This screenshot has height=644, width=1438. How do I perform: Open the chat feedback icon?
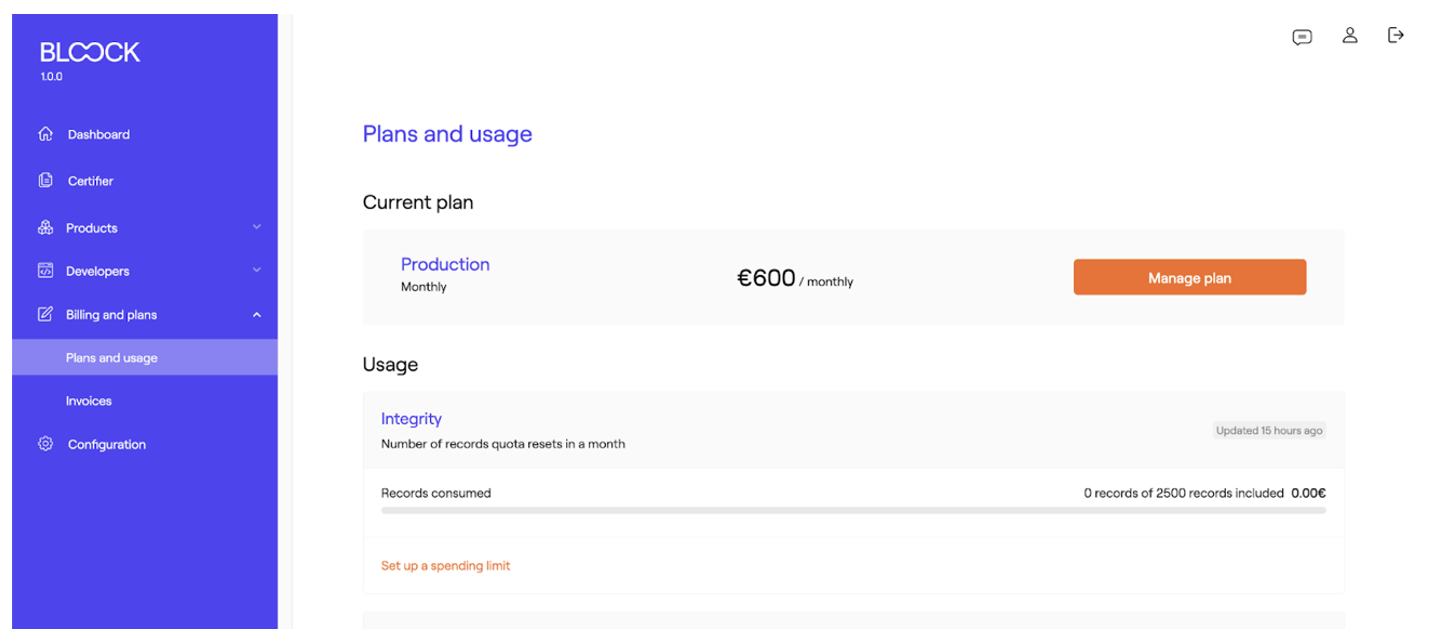(1302, 37)
